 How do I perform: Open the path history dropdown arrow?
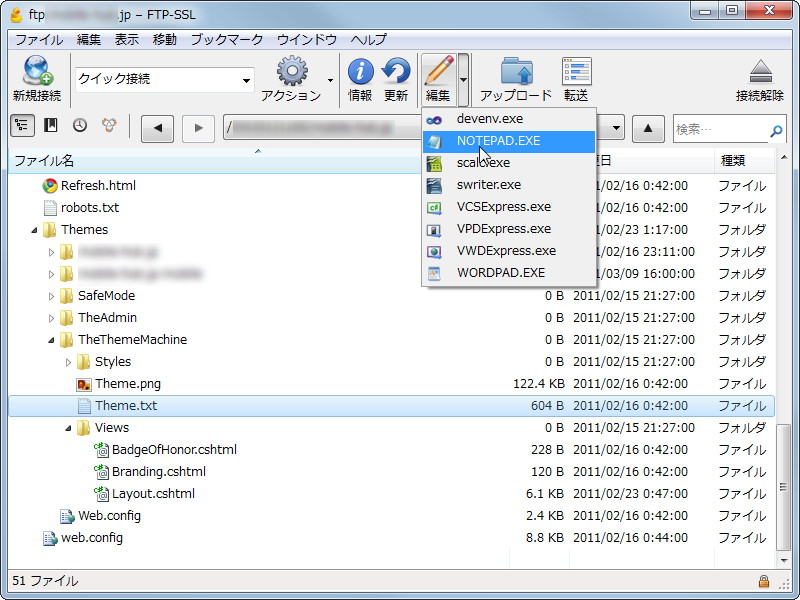616,128
